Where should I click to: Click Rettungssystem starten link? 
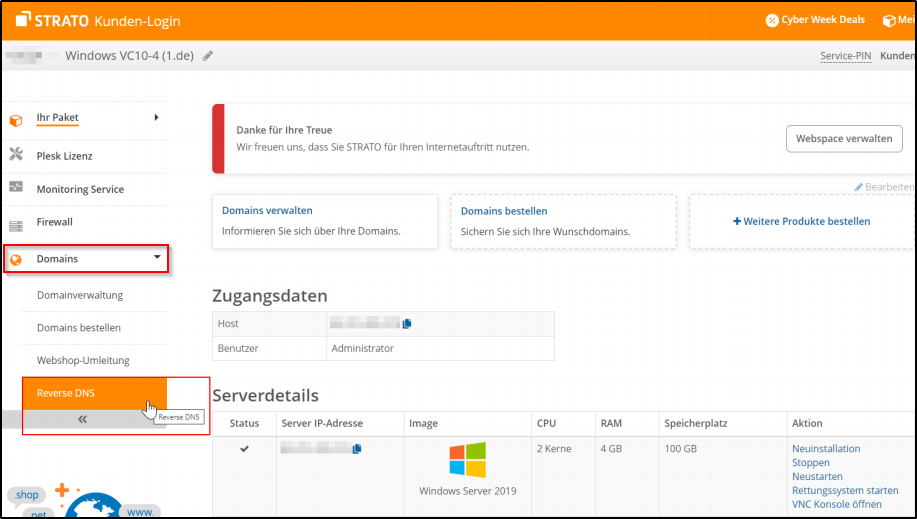845,490
